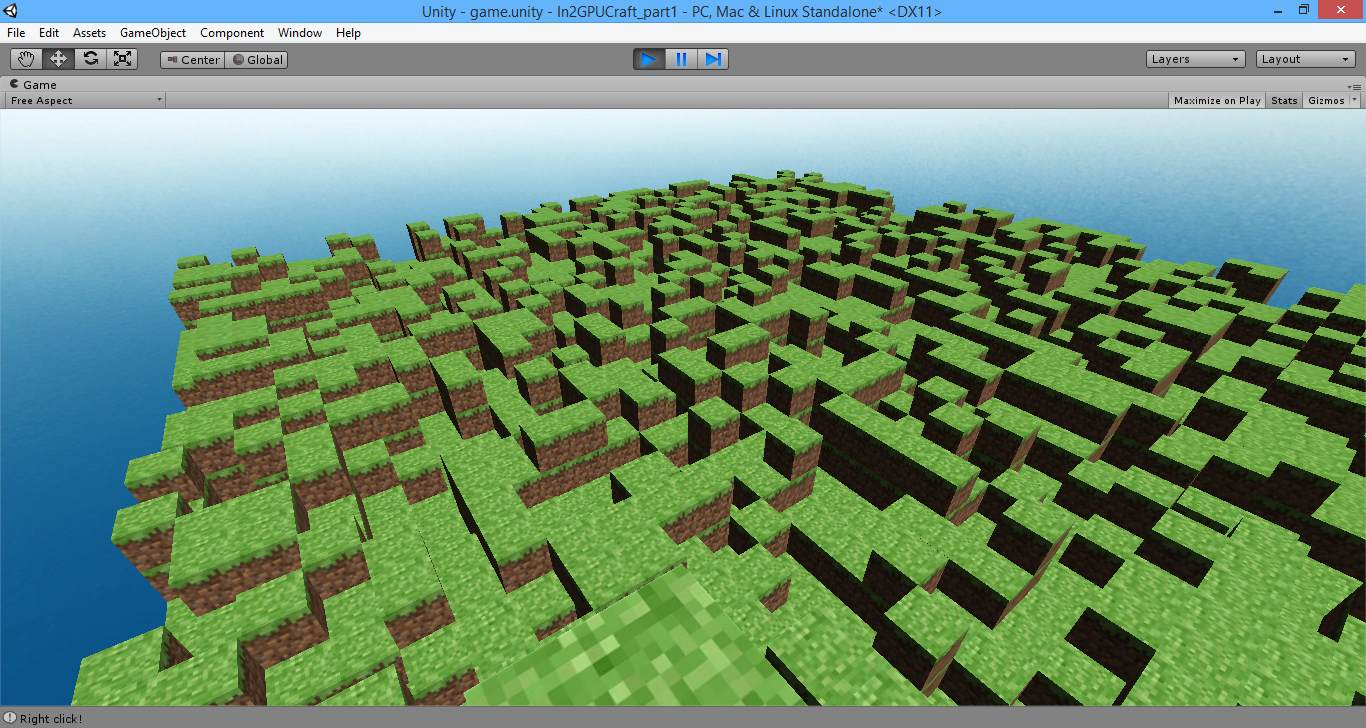Open the Layout dropdown
This screenshot has width=1366, height=728.
click(1306, 59)
